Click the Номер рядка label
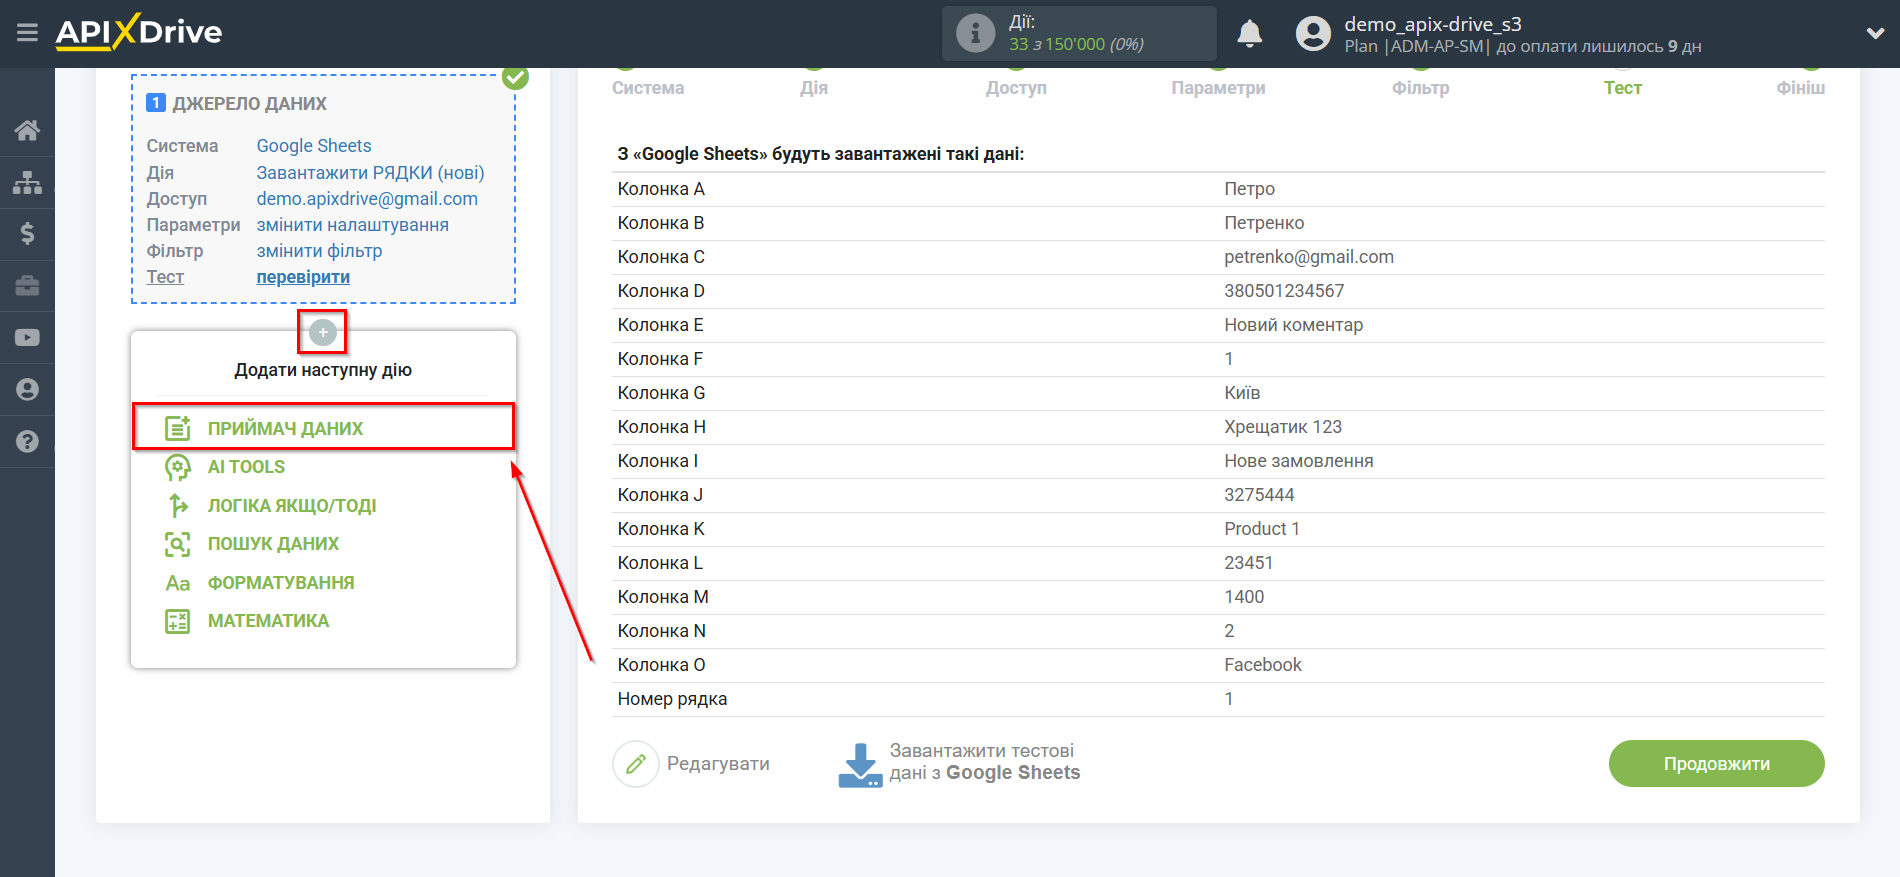Viewport: 1900px width, 877px height. [x=672, y=699]
